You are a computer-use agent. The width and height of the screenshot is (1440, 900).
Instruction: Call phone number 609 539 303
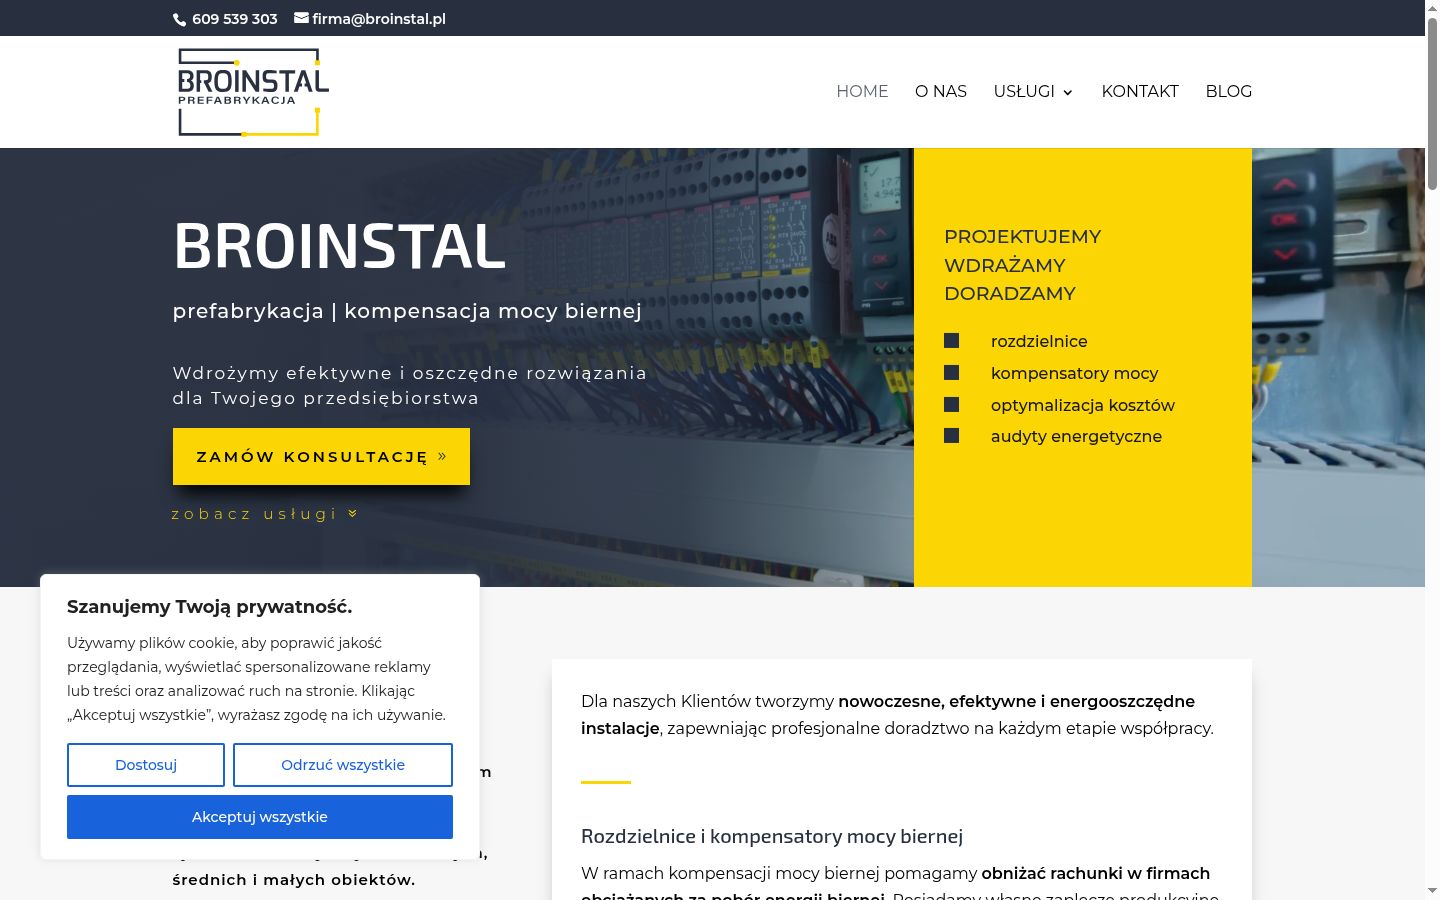tap(235, 19)
